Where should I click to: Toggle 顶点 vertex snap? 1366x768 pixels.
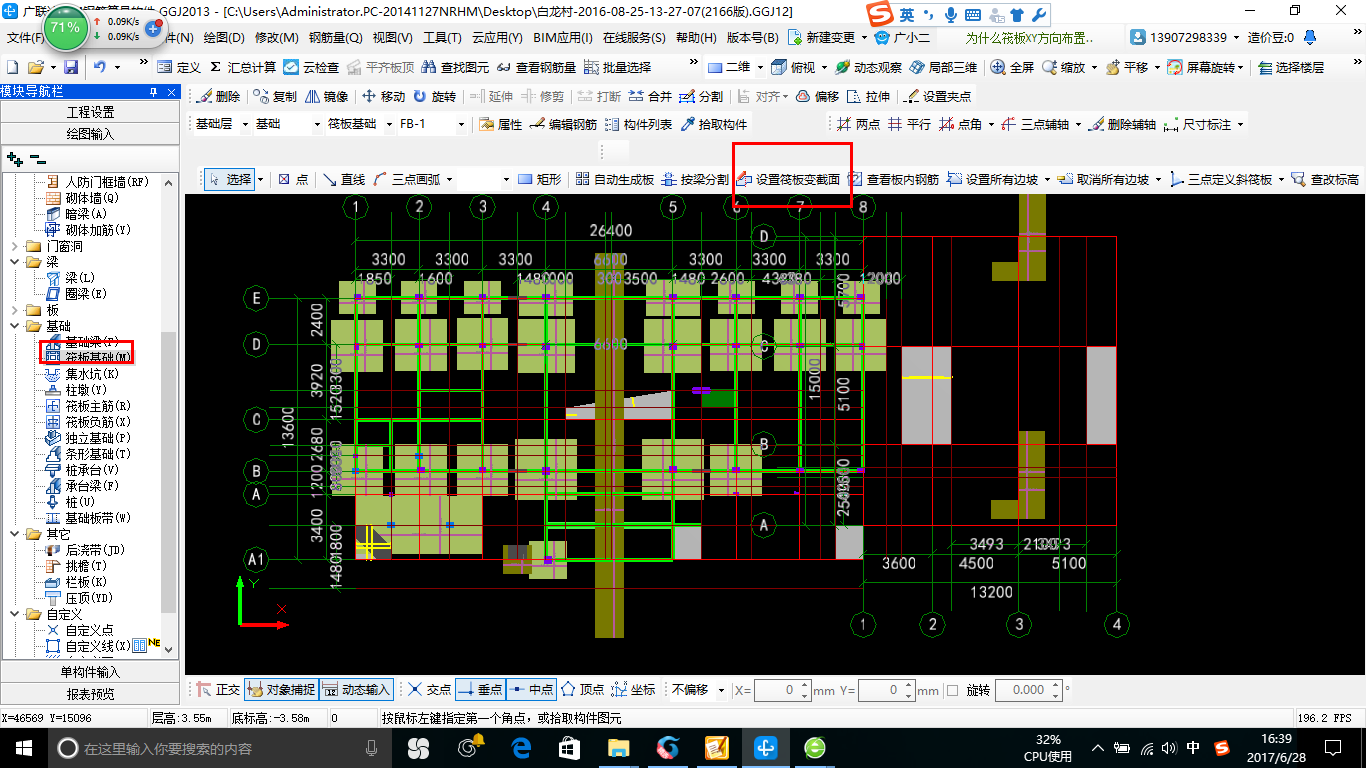tap(582, 690)
